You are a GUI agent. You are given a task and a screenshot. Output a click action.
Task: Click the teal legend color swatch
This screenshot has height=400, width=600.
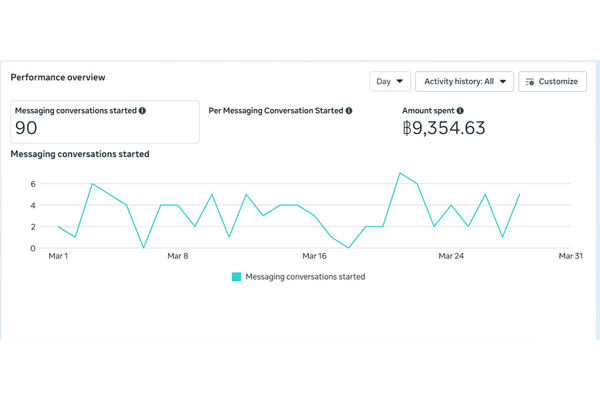click(x=236, y=277)
